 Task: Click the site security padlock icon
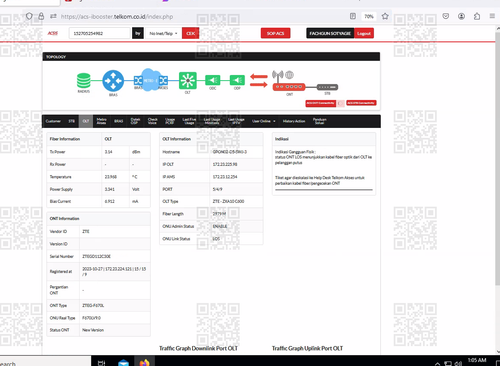click(x=41, y=16)
